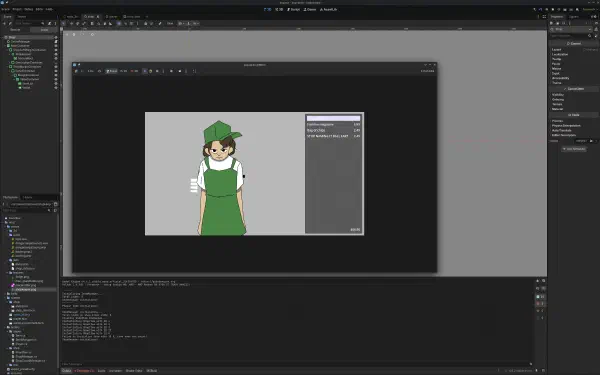
Task: Click the Clear Output icon
Action: pos(538,280)
